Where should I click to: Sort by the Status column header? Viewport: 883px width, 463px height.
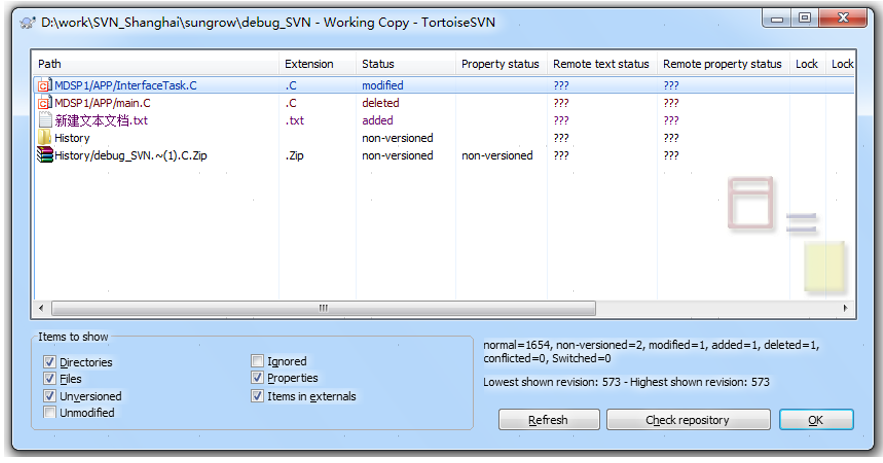405,64
